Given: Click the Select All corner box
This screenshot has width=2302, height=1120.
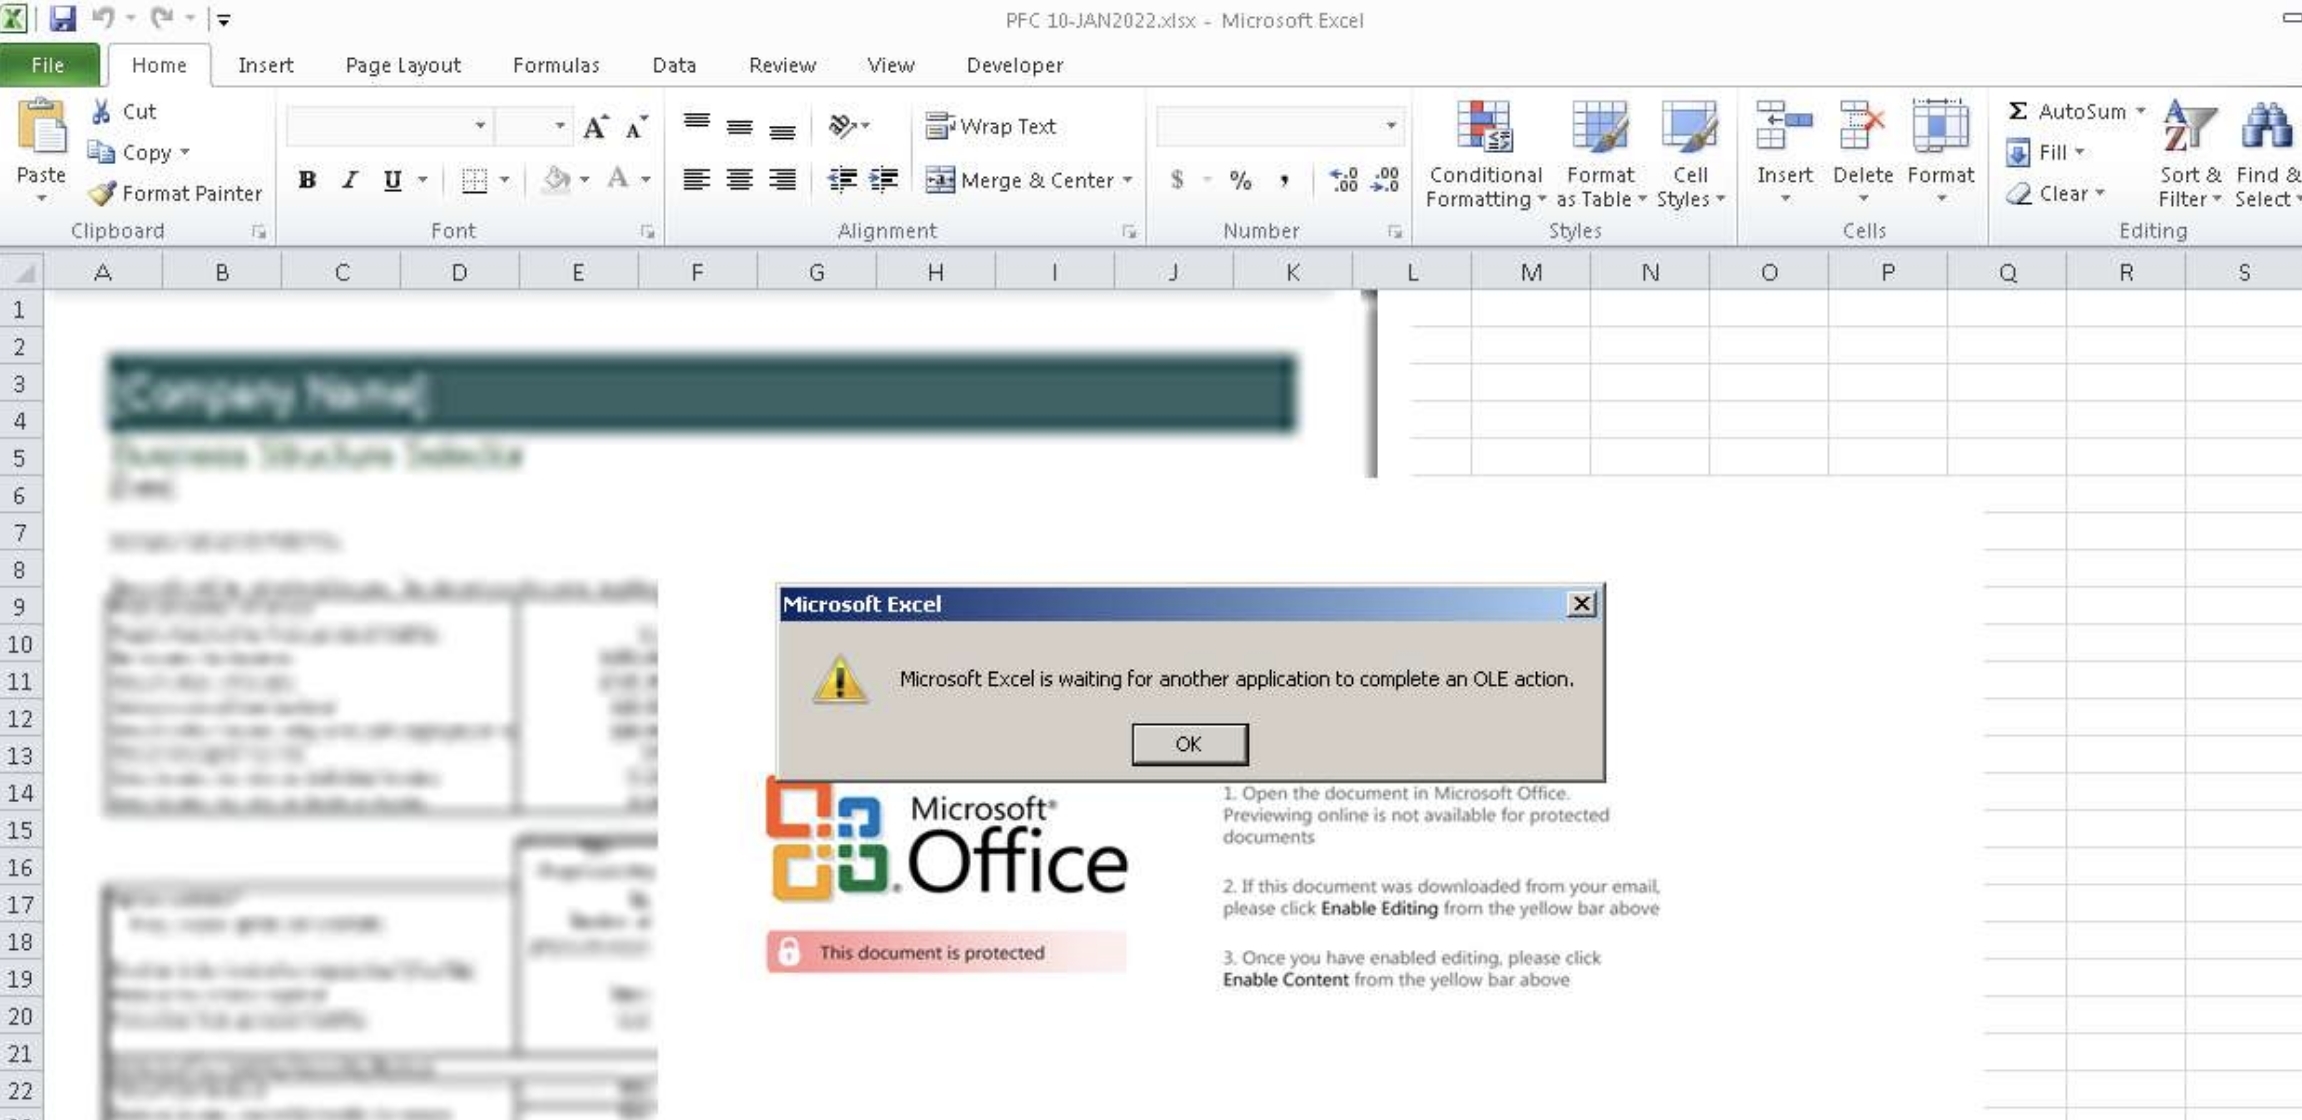Looking at the screenshot, I should (22, 272).
